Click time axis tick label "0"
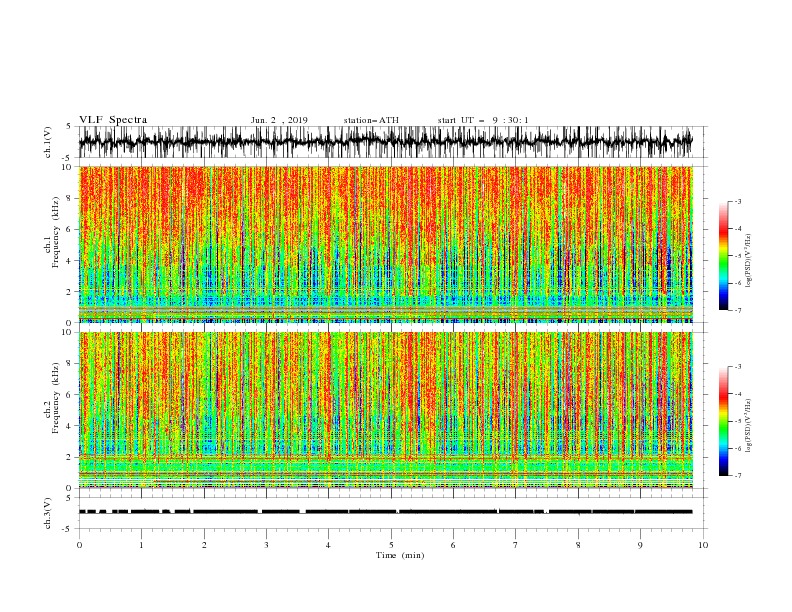Viewport: 792px width, 612px height. click(x=79, y=545)
